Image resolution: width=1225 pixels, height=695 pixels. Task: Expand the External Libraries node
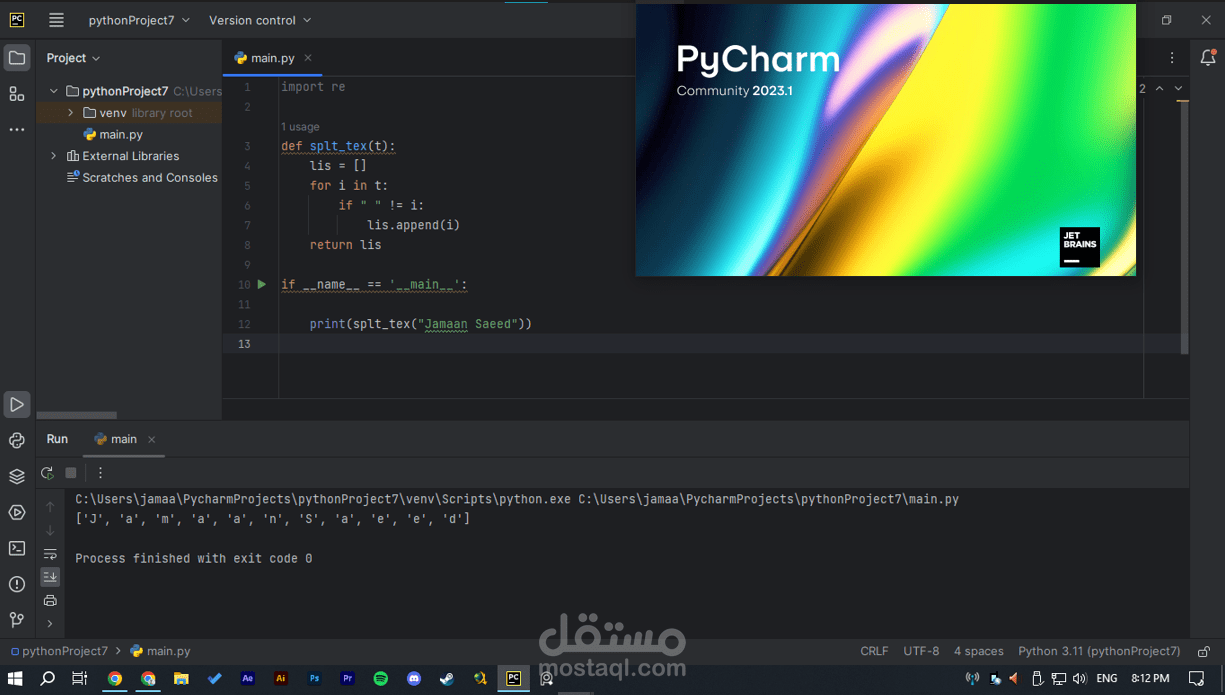pos(54,156)
